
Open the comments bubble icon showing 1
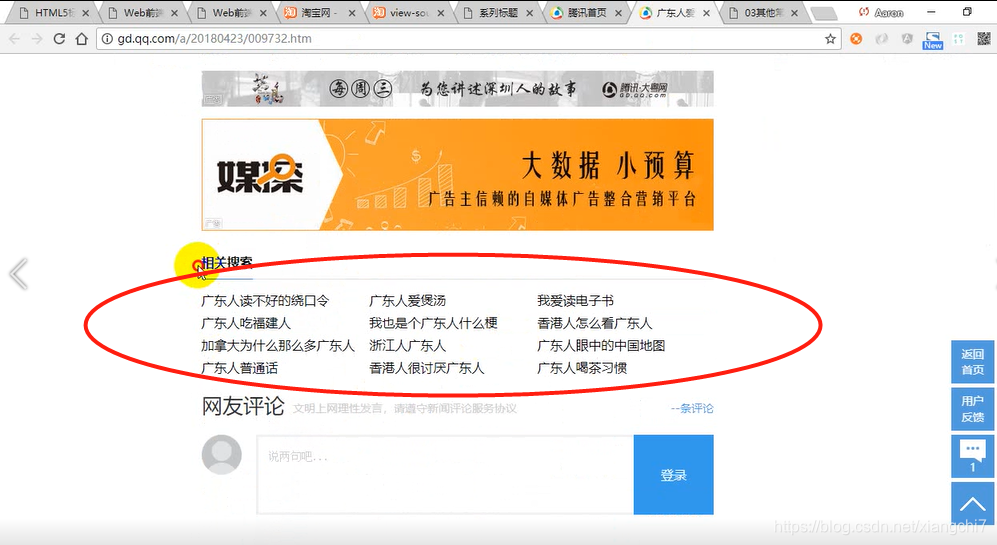point(972,456)
